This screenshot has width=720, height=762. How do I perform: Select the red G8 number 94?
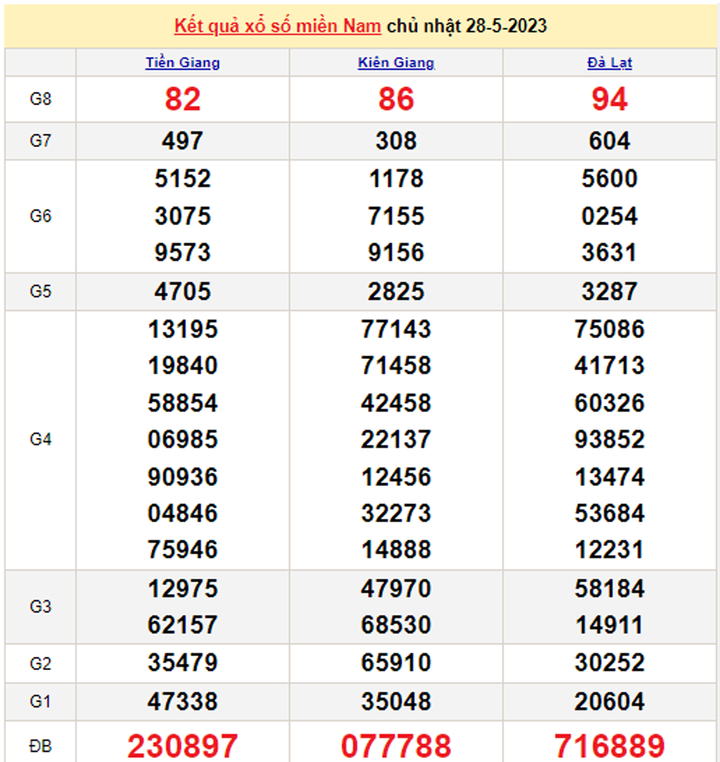pyautogui.click(x=610, y=99)
